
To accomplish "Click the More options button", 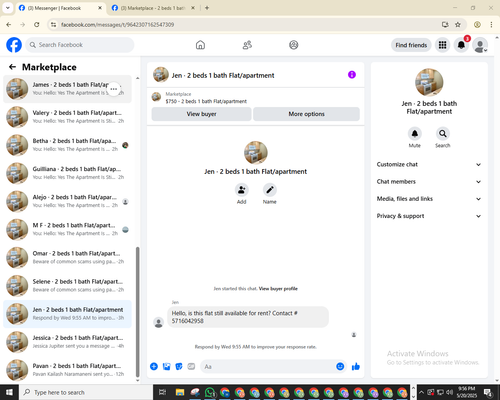I will tap(306, 114).
